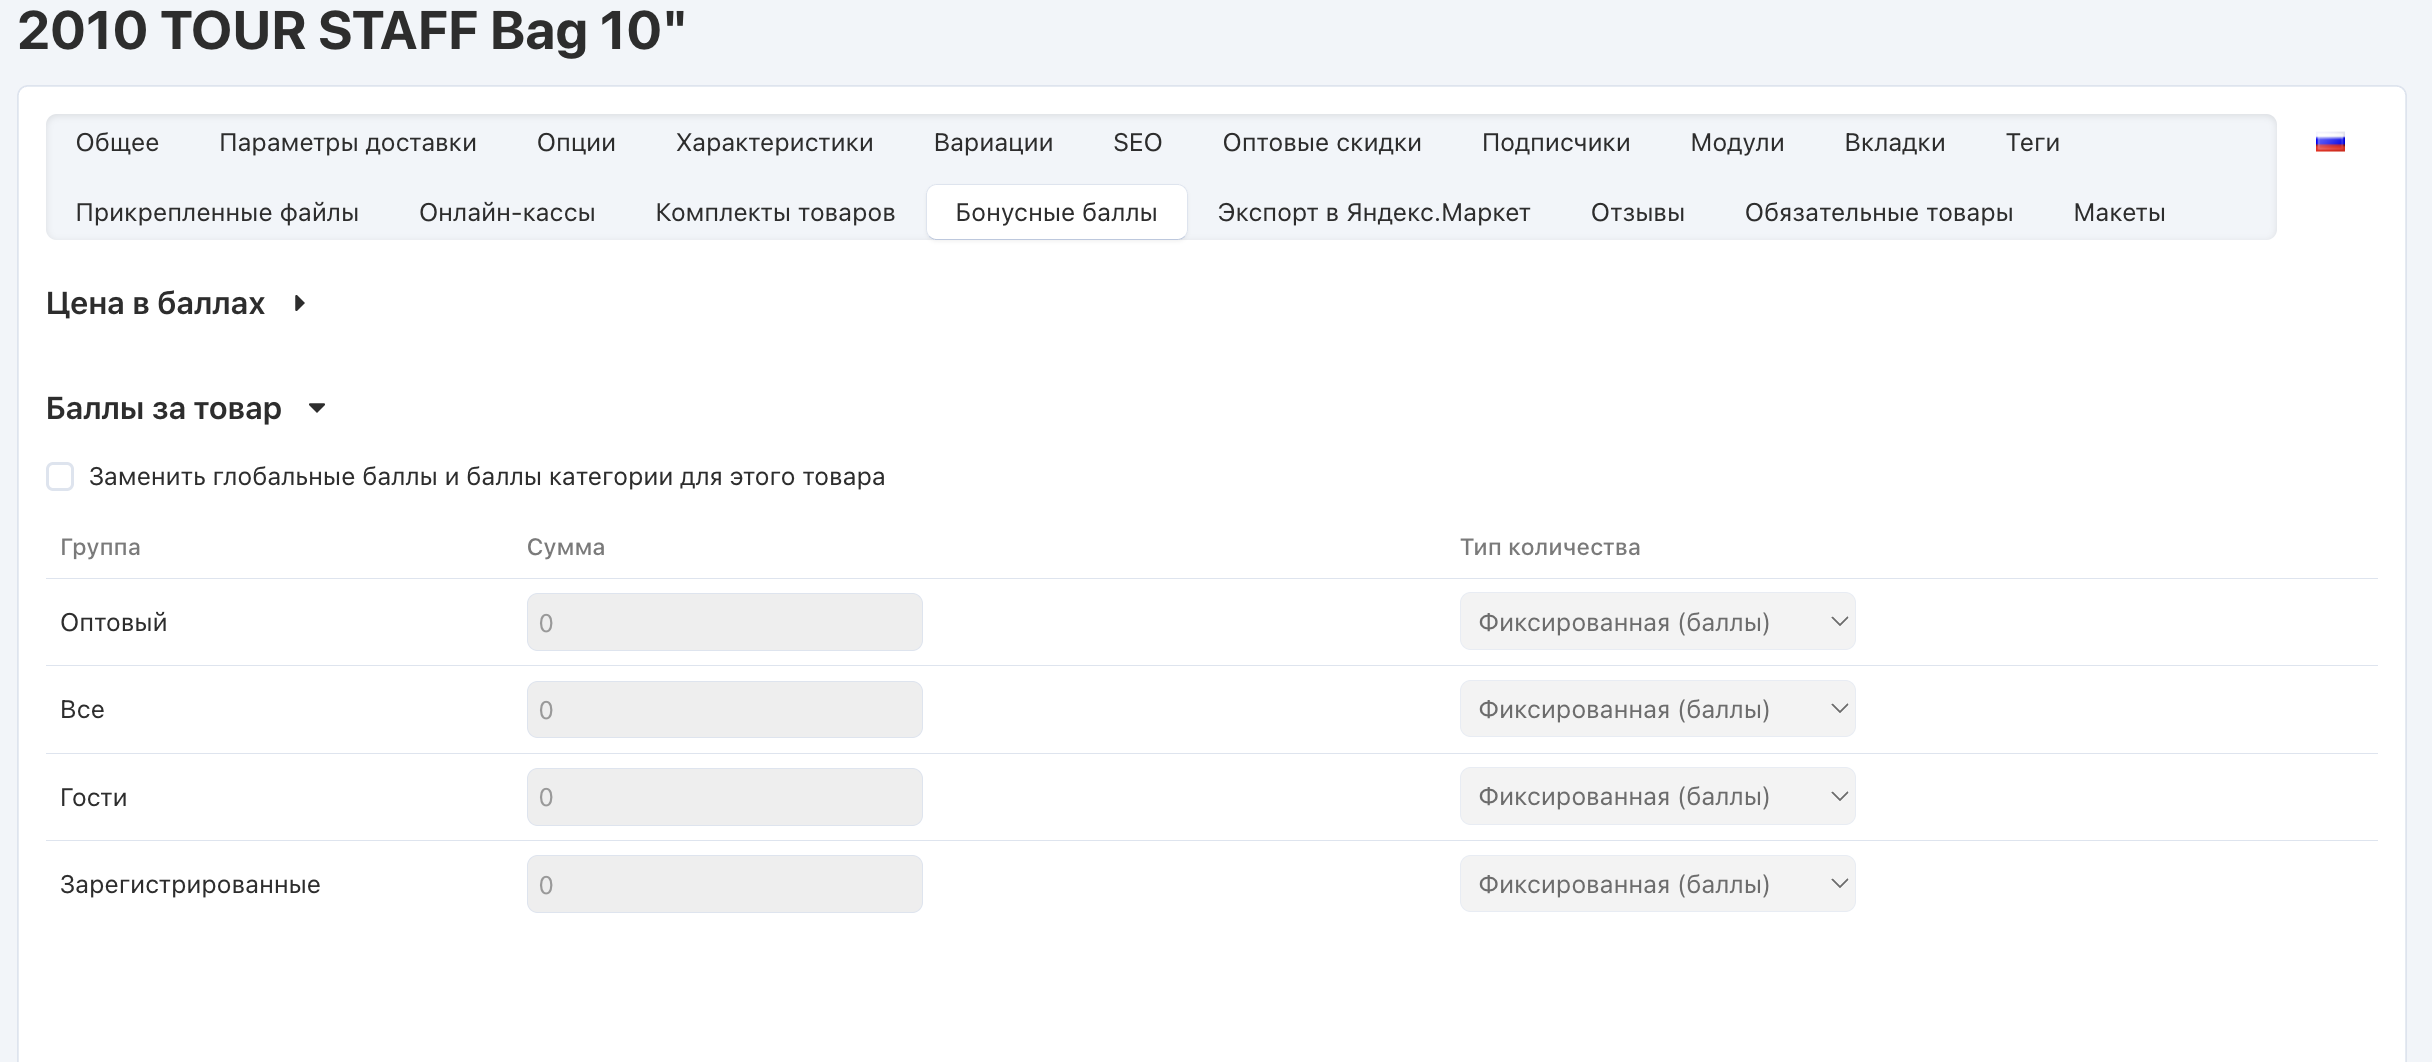The width and height of the screenshot is (2432, 1062).
Task: Go to the Макеты tab
Action: point(2119,213)
